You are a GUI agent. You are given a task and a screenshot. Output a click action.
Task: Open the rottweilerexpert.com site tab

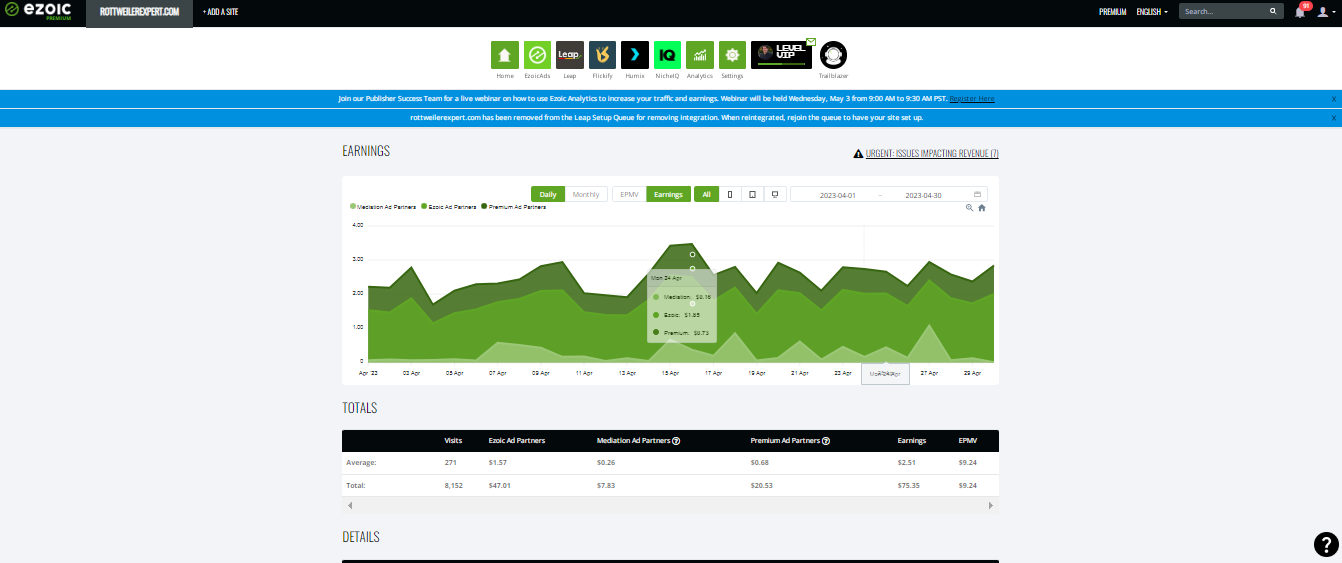click(x=139, y=12)
